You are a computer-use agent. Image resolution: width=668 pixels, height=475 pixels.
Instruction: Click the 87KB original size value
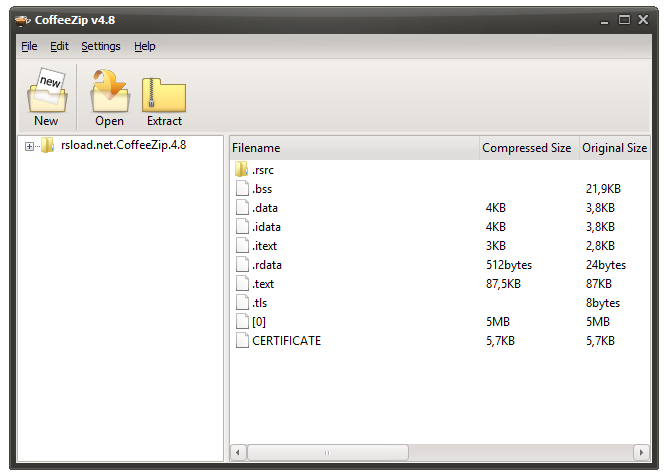click(599, 284)
